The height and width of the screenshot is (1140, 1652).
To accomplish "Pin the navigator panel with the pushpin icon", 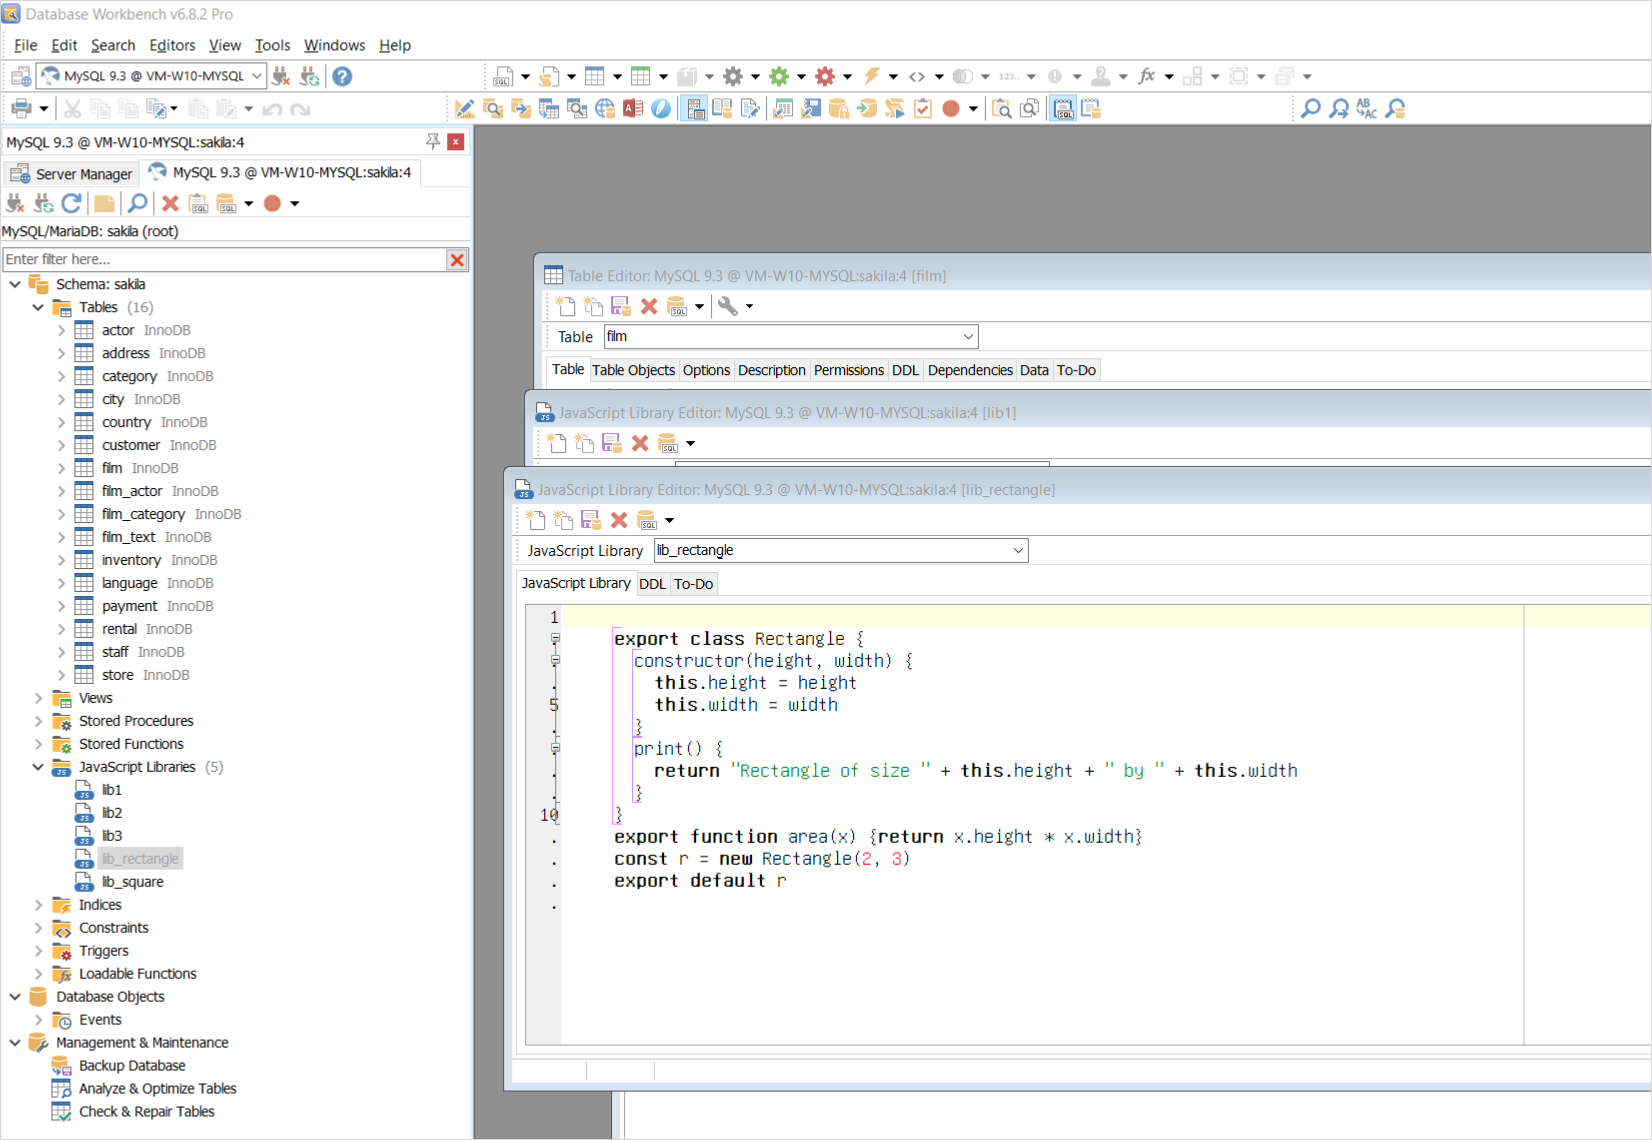I will [432, 142].
